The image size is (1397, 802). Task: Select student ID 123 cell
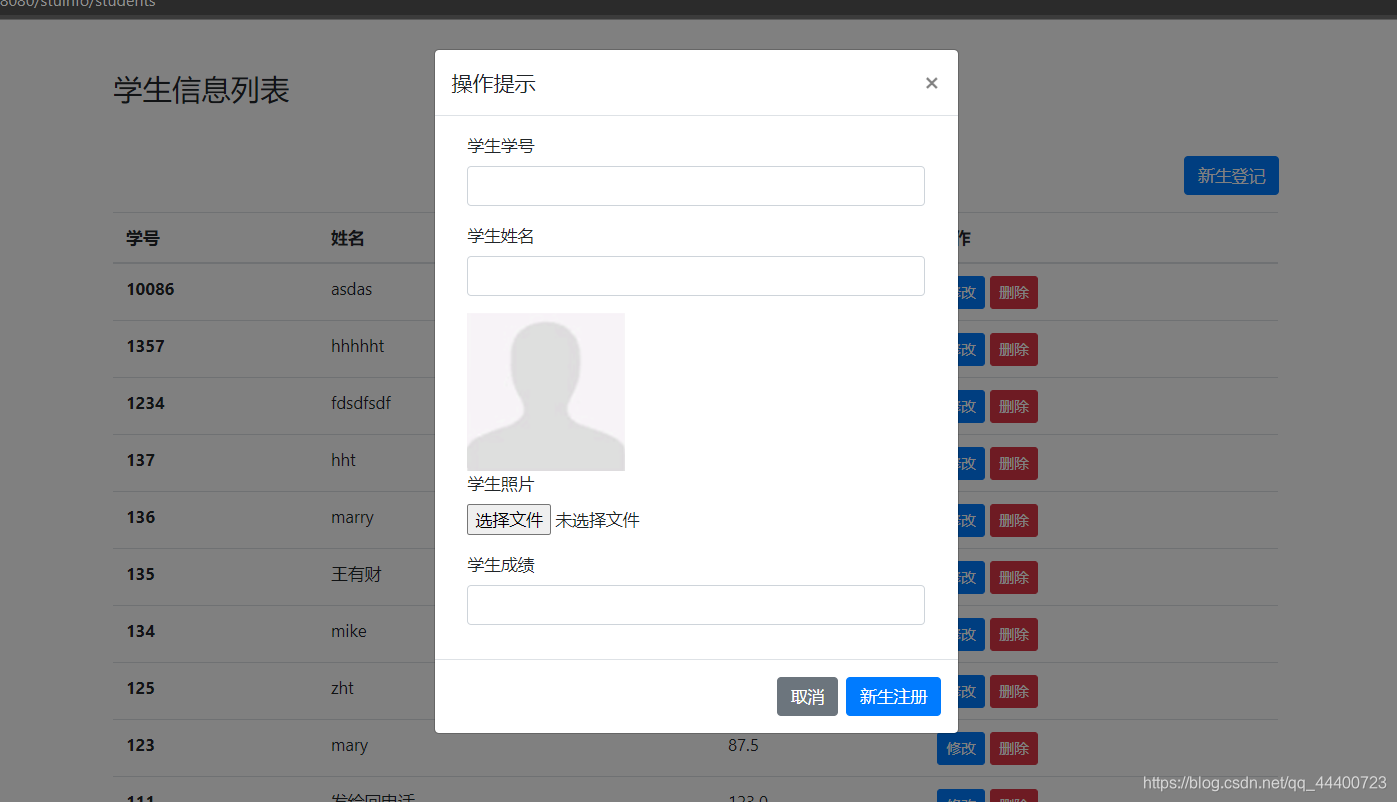(140, 745)
